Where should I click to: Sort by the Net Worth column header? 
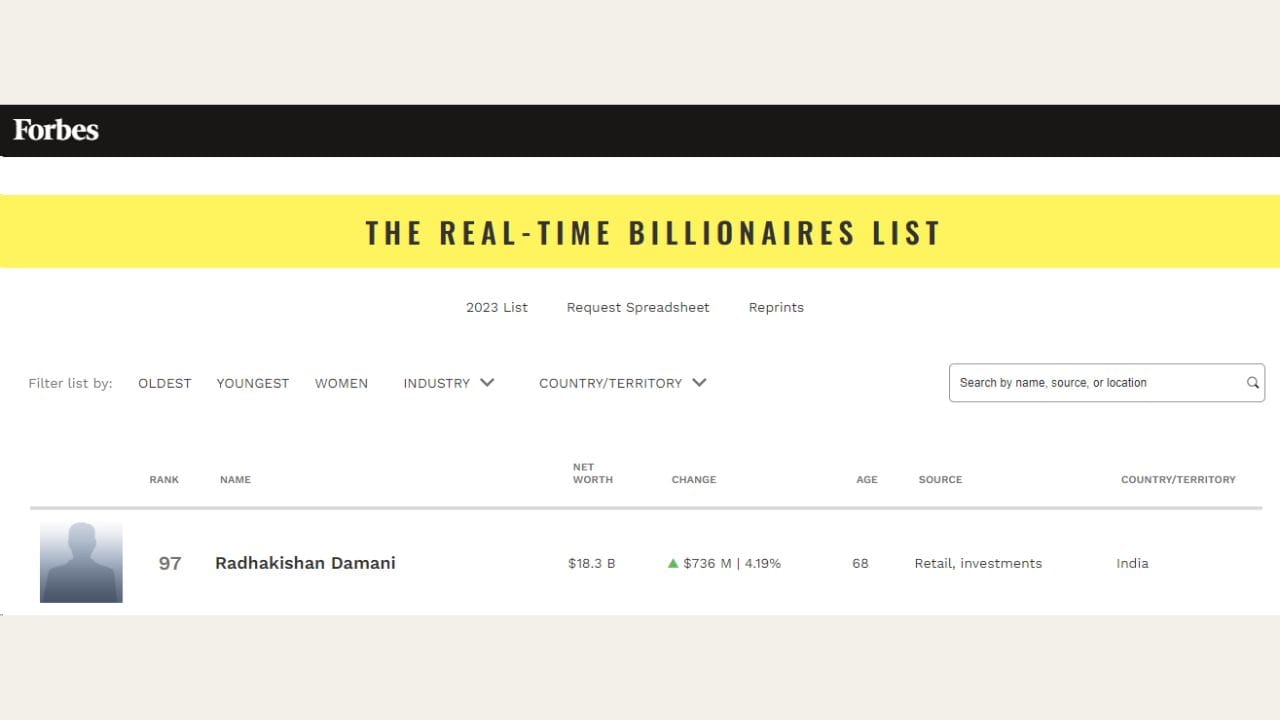(593, 473)
